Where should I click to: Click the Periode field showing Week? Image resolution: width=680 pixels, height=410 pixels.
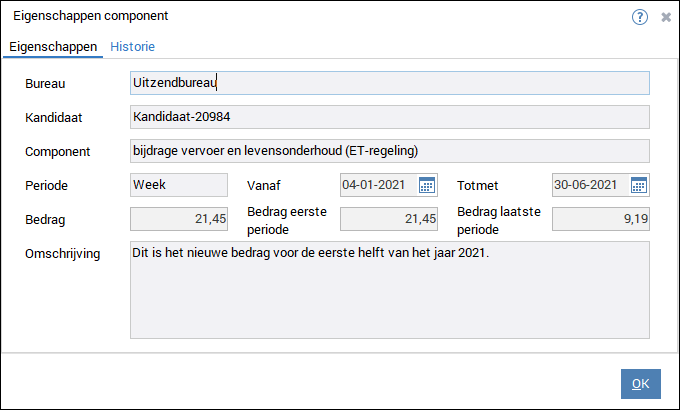[x=180, y=185]
